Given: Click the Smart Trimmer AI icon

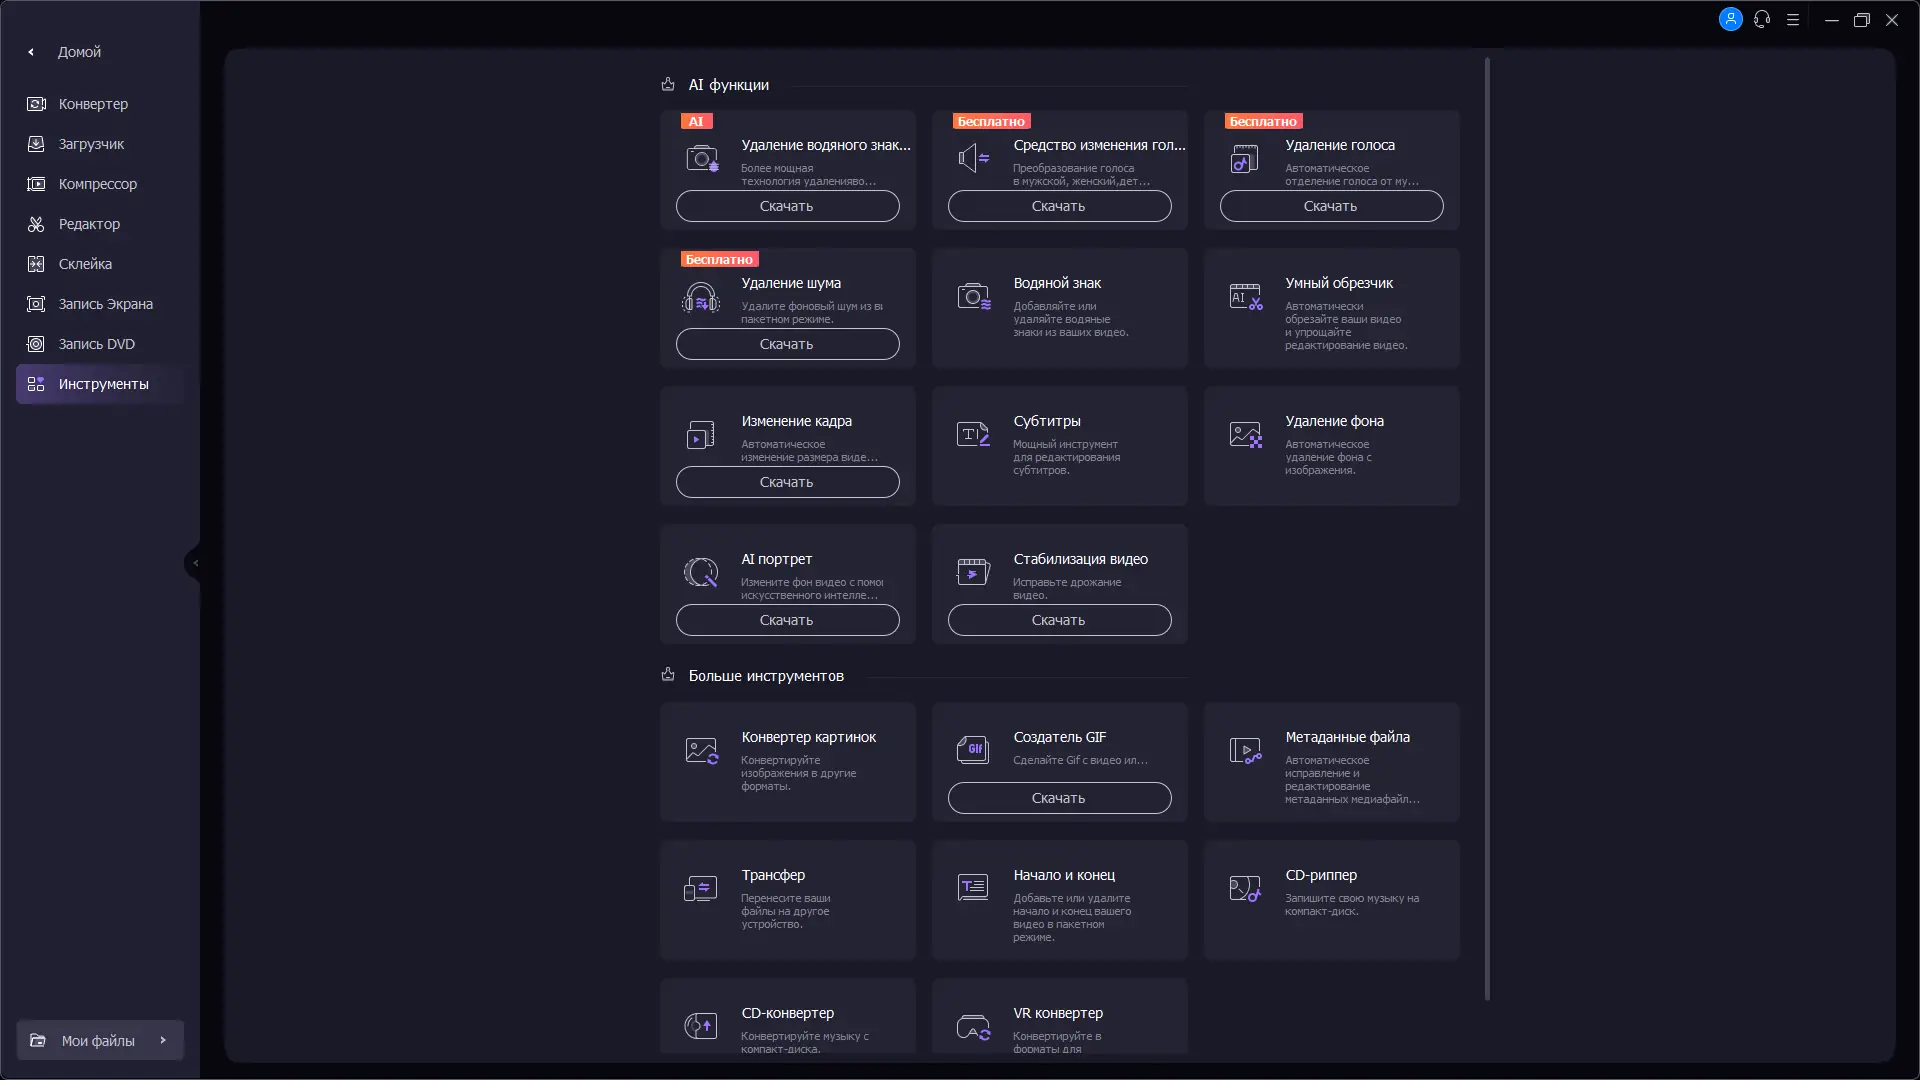Looking at the screenshot, I should (x=1245, y=297).
